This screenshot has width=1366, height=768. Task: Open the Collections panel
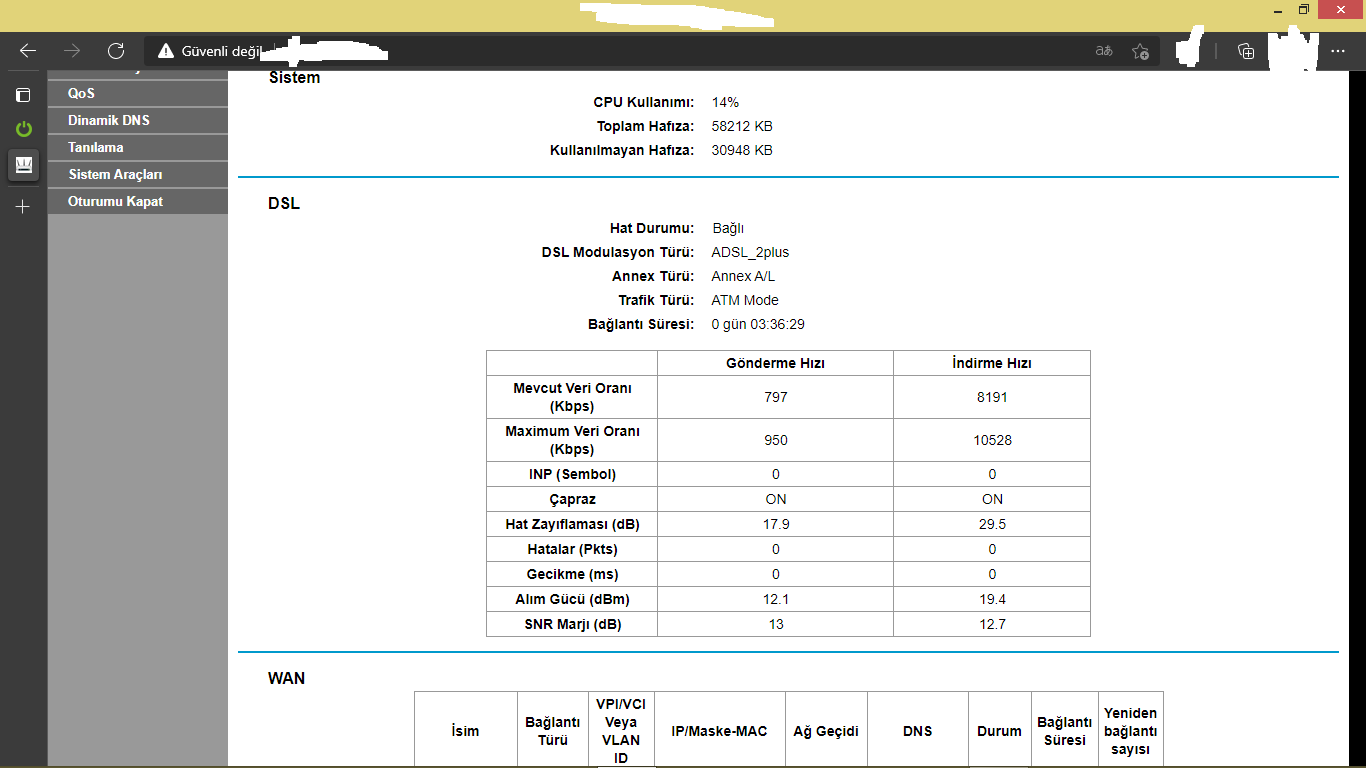coord(1246,51)
